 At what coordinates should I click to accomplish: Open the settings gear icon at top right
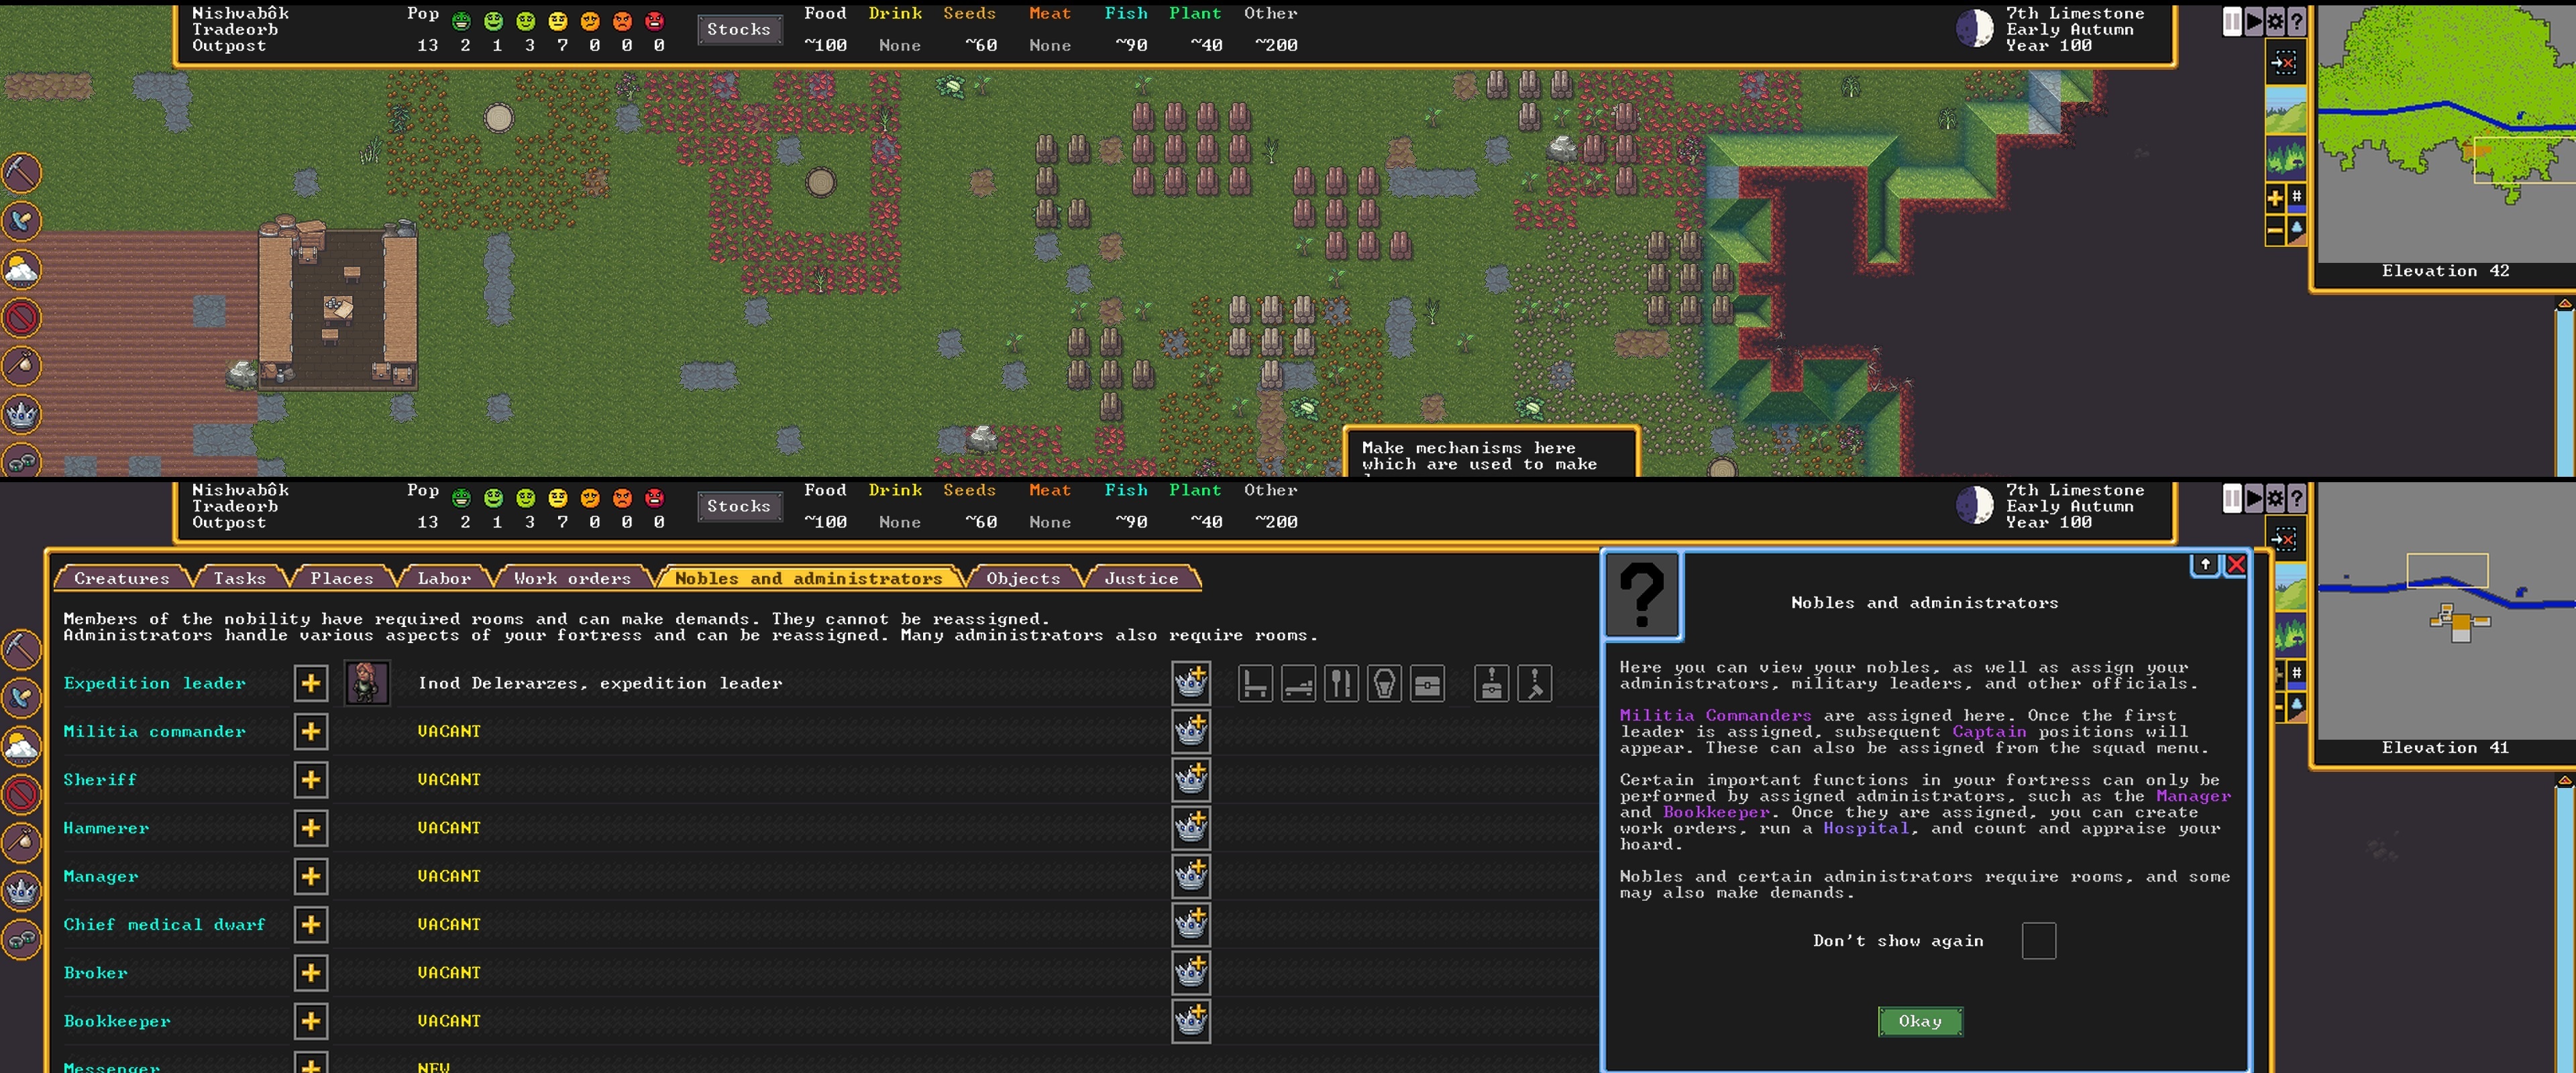[2275, 20]
